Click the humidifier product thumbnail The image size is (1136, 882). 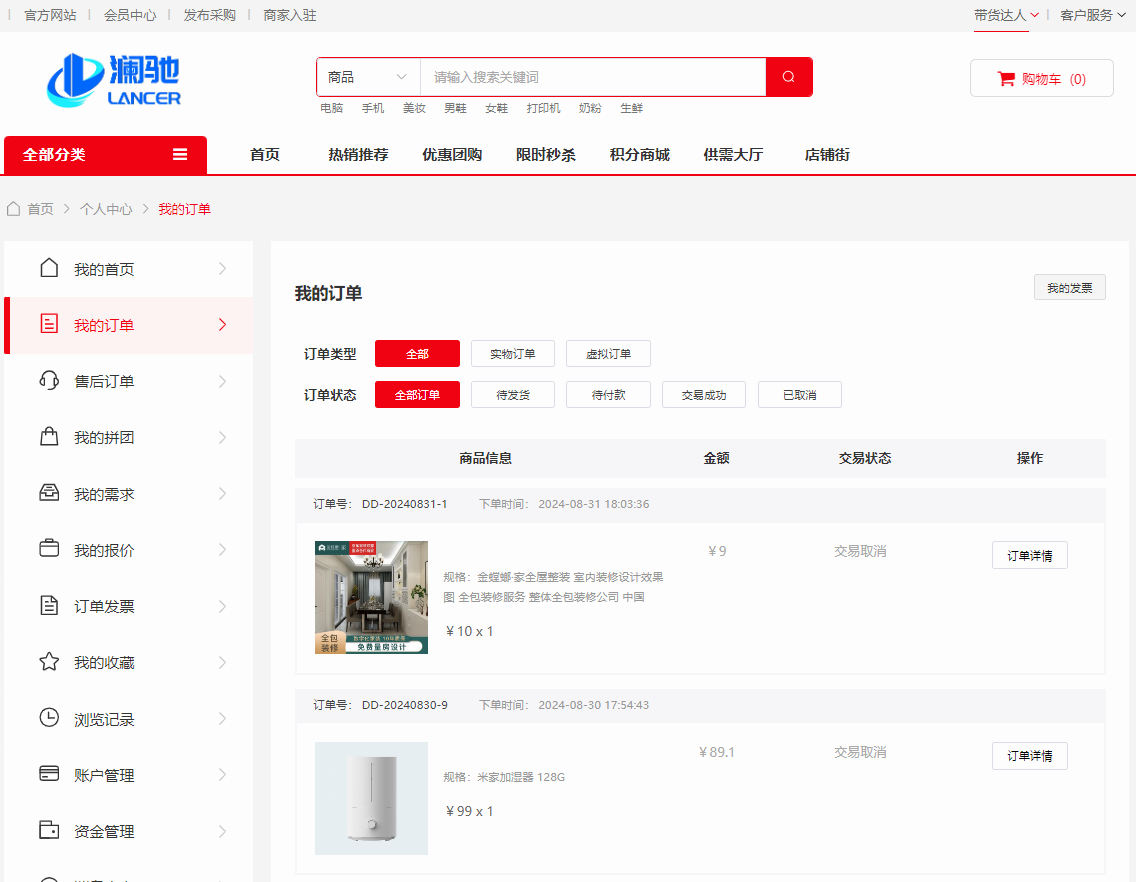click(x=371, y=798)
